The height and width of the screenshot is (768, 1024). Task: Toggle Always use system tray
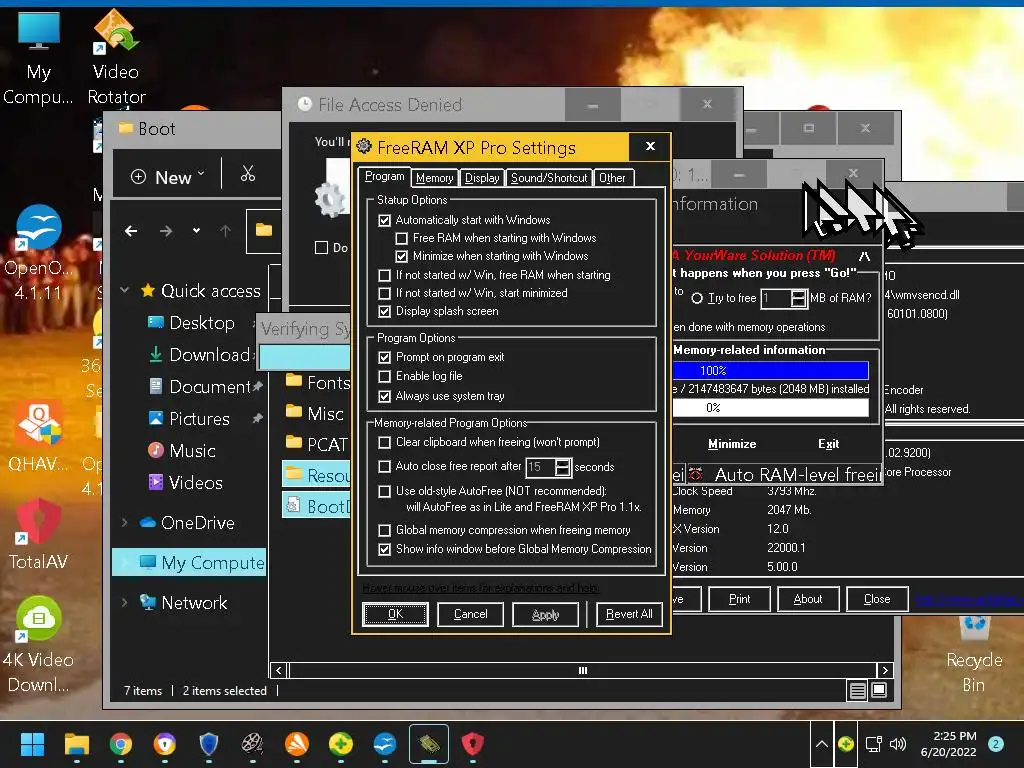click(x=385, y=396)
